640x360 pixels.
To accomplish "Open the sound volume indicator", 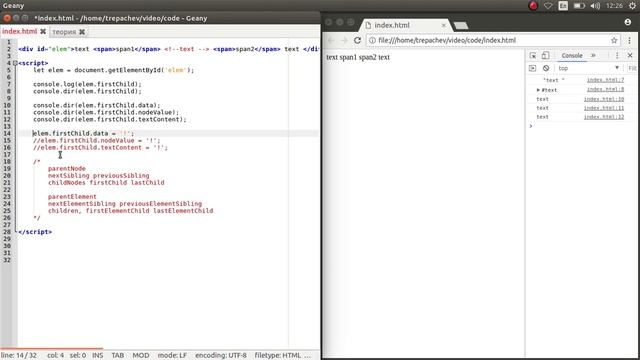I will (x=595, y=6).
